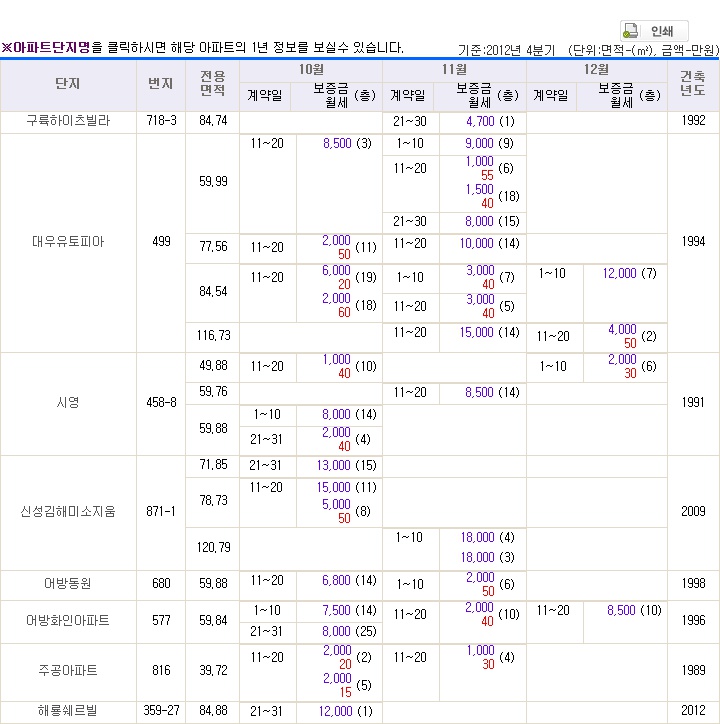Viewport: 720px width, 724px height.
Task: Open apartment 대우유토피아 details
Action: (68, 241)
